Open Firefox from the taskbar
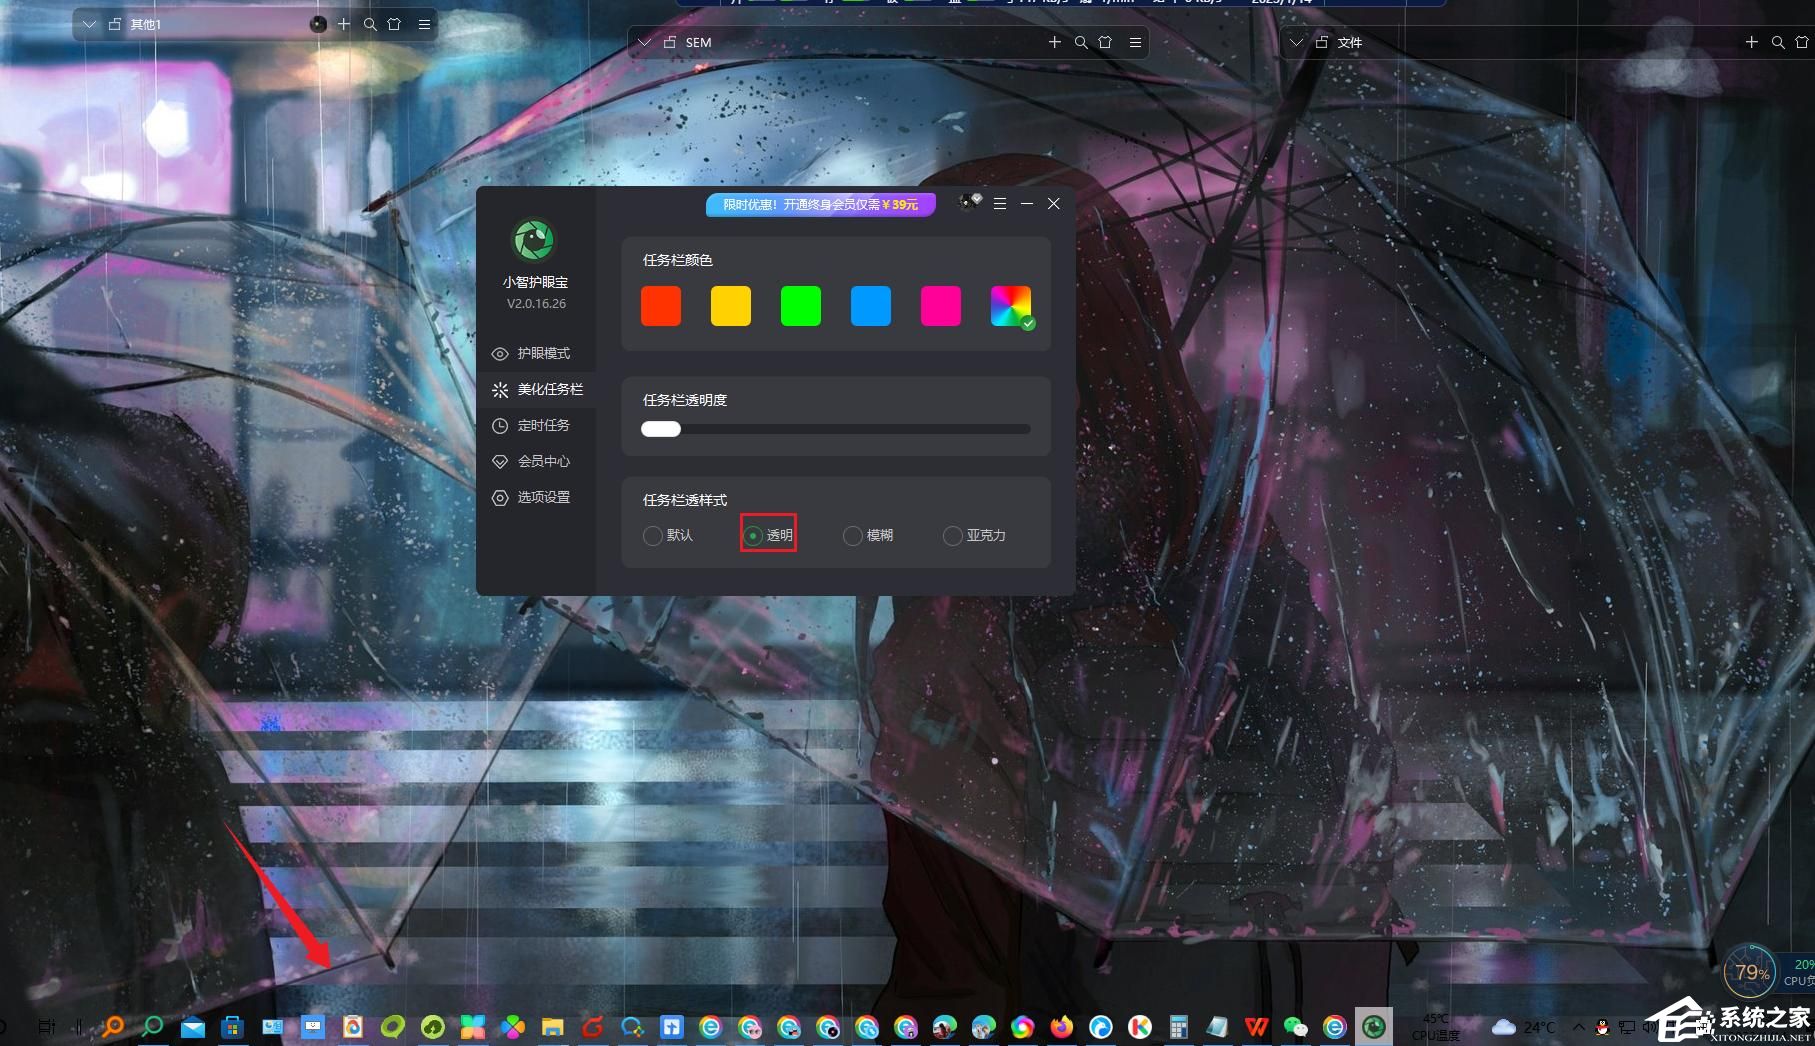This screenshot has height=1046, width=1815. click(x=1061, y=1027)
